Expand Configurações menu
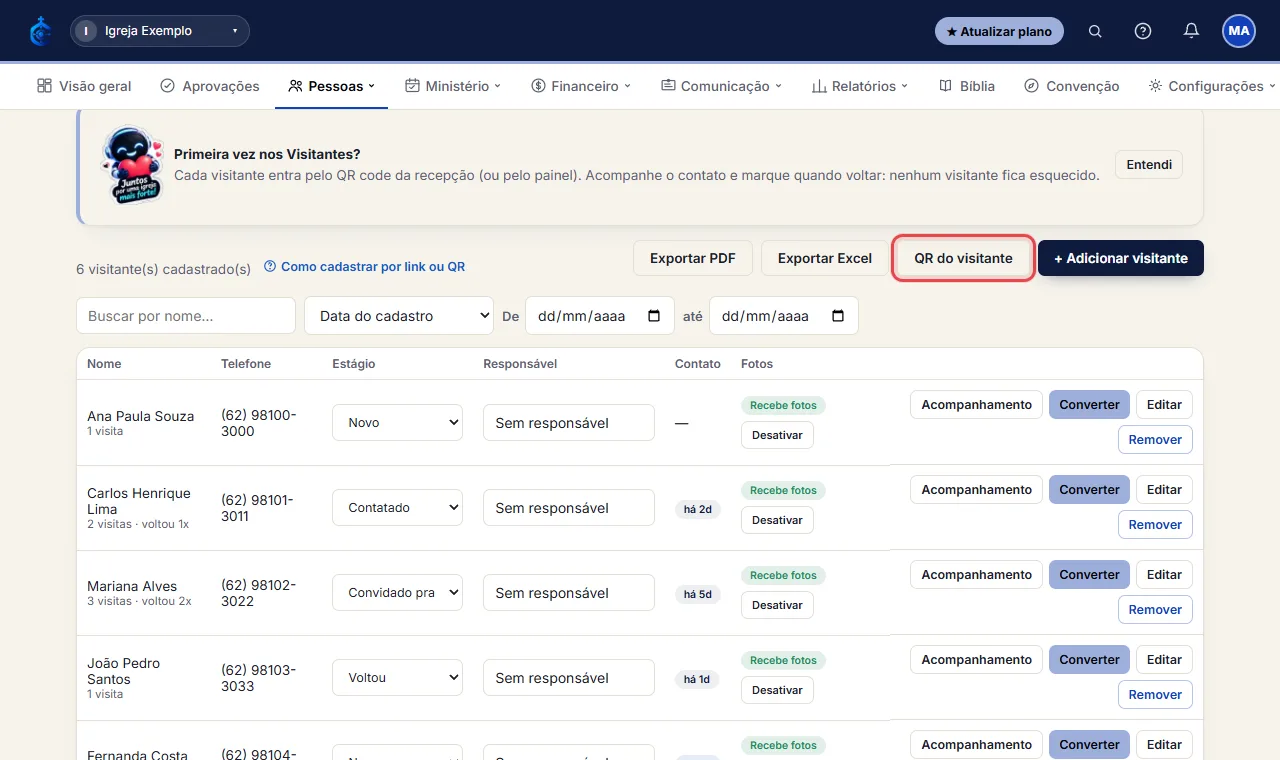The width and height of the screenshot is (1280, 760). pyautogui.click(x=1212, y=86)
